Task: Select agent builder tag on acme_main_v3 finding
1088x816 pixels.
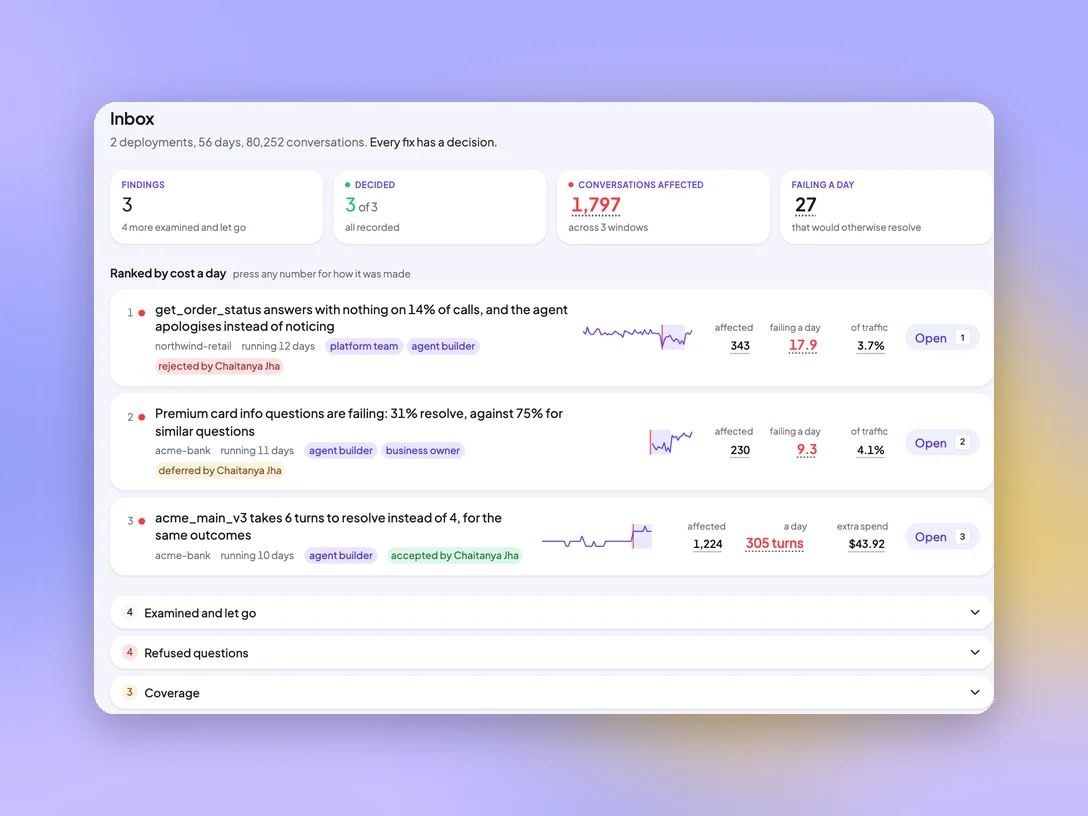Action: [341, 555]
